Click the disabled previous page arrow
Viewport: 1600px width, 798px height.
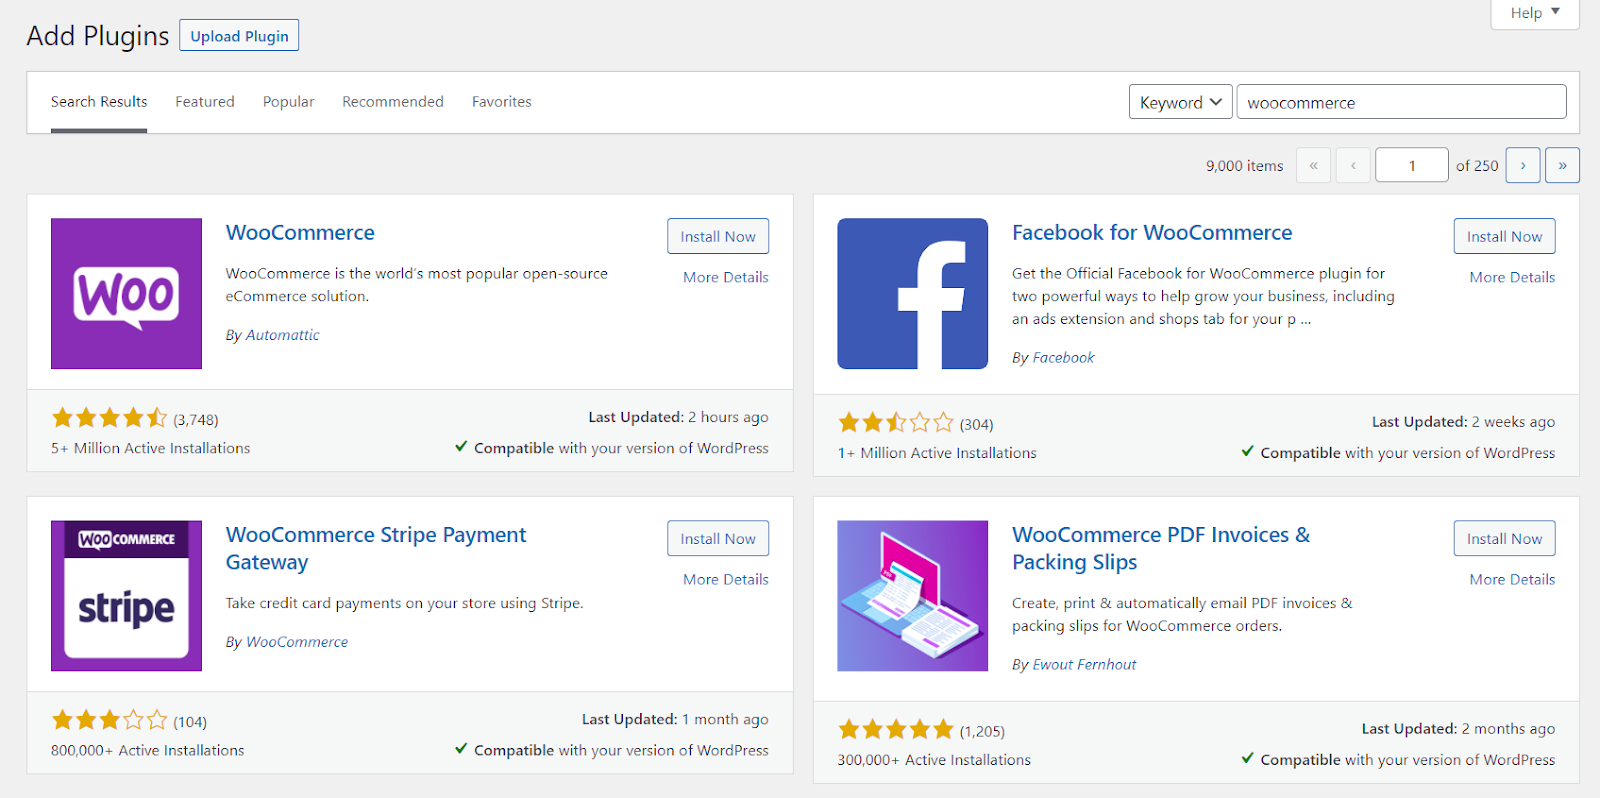(x=1353, y=165)
